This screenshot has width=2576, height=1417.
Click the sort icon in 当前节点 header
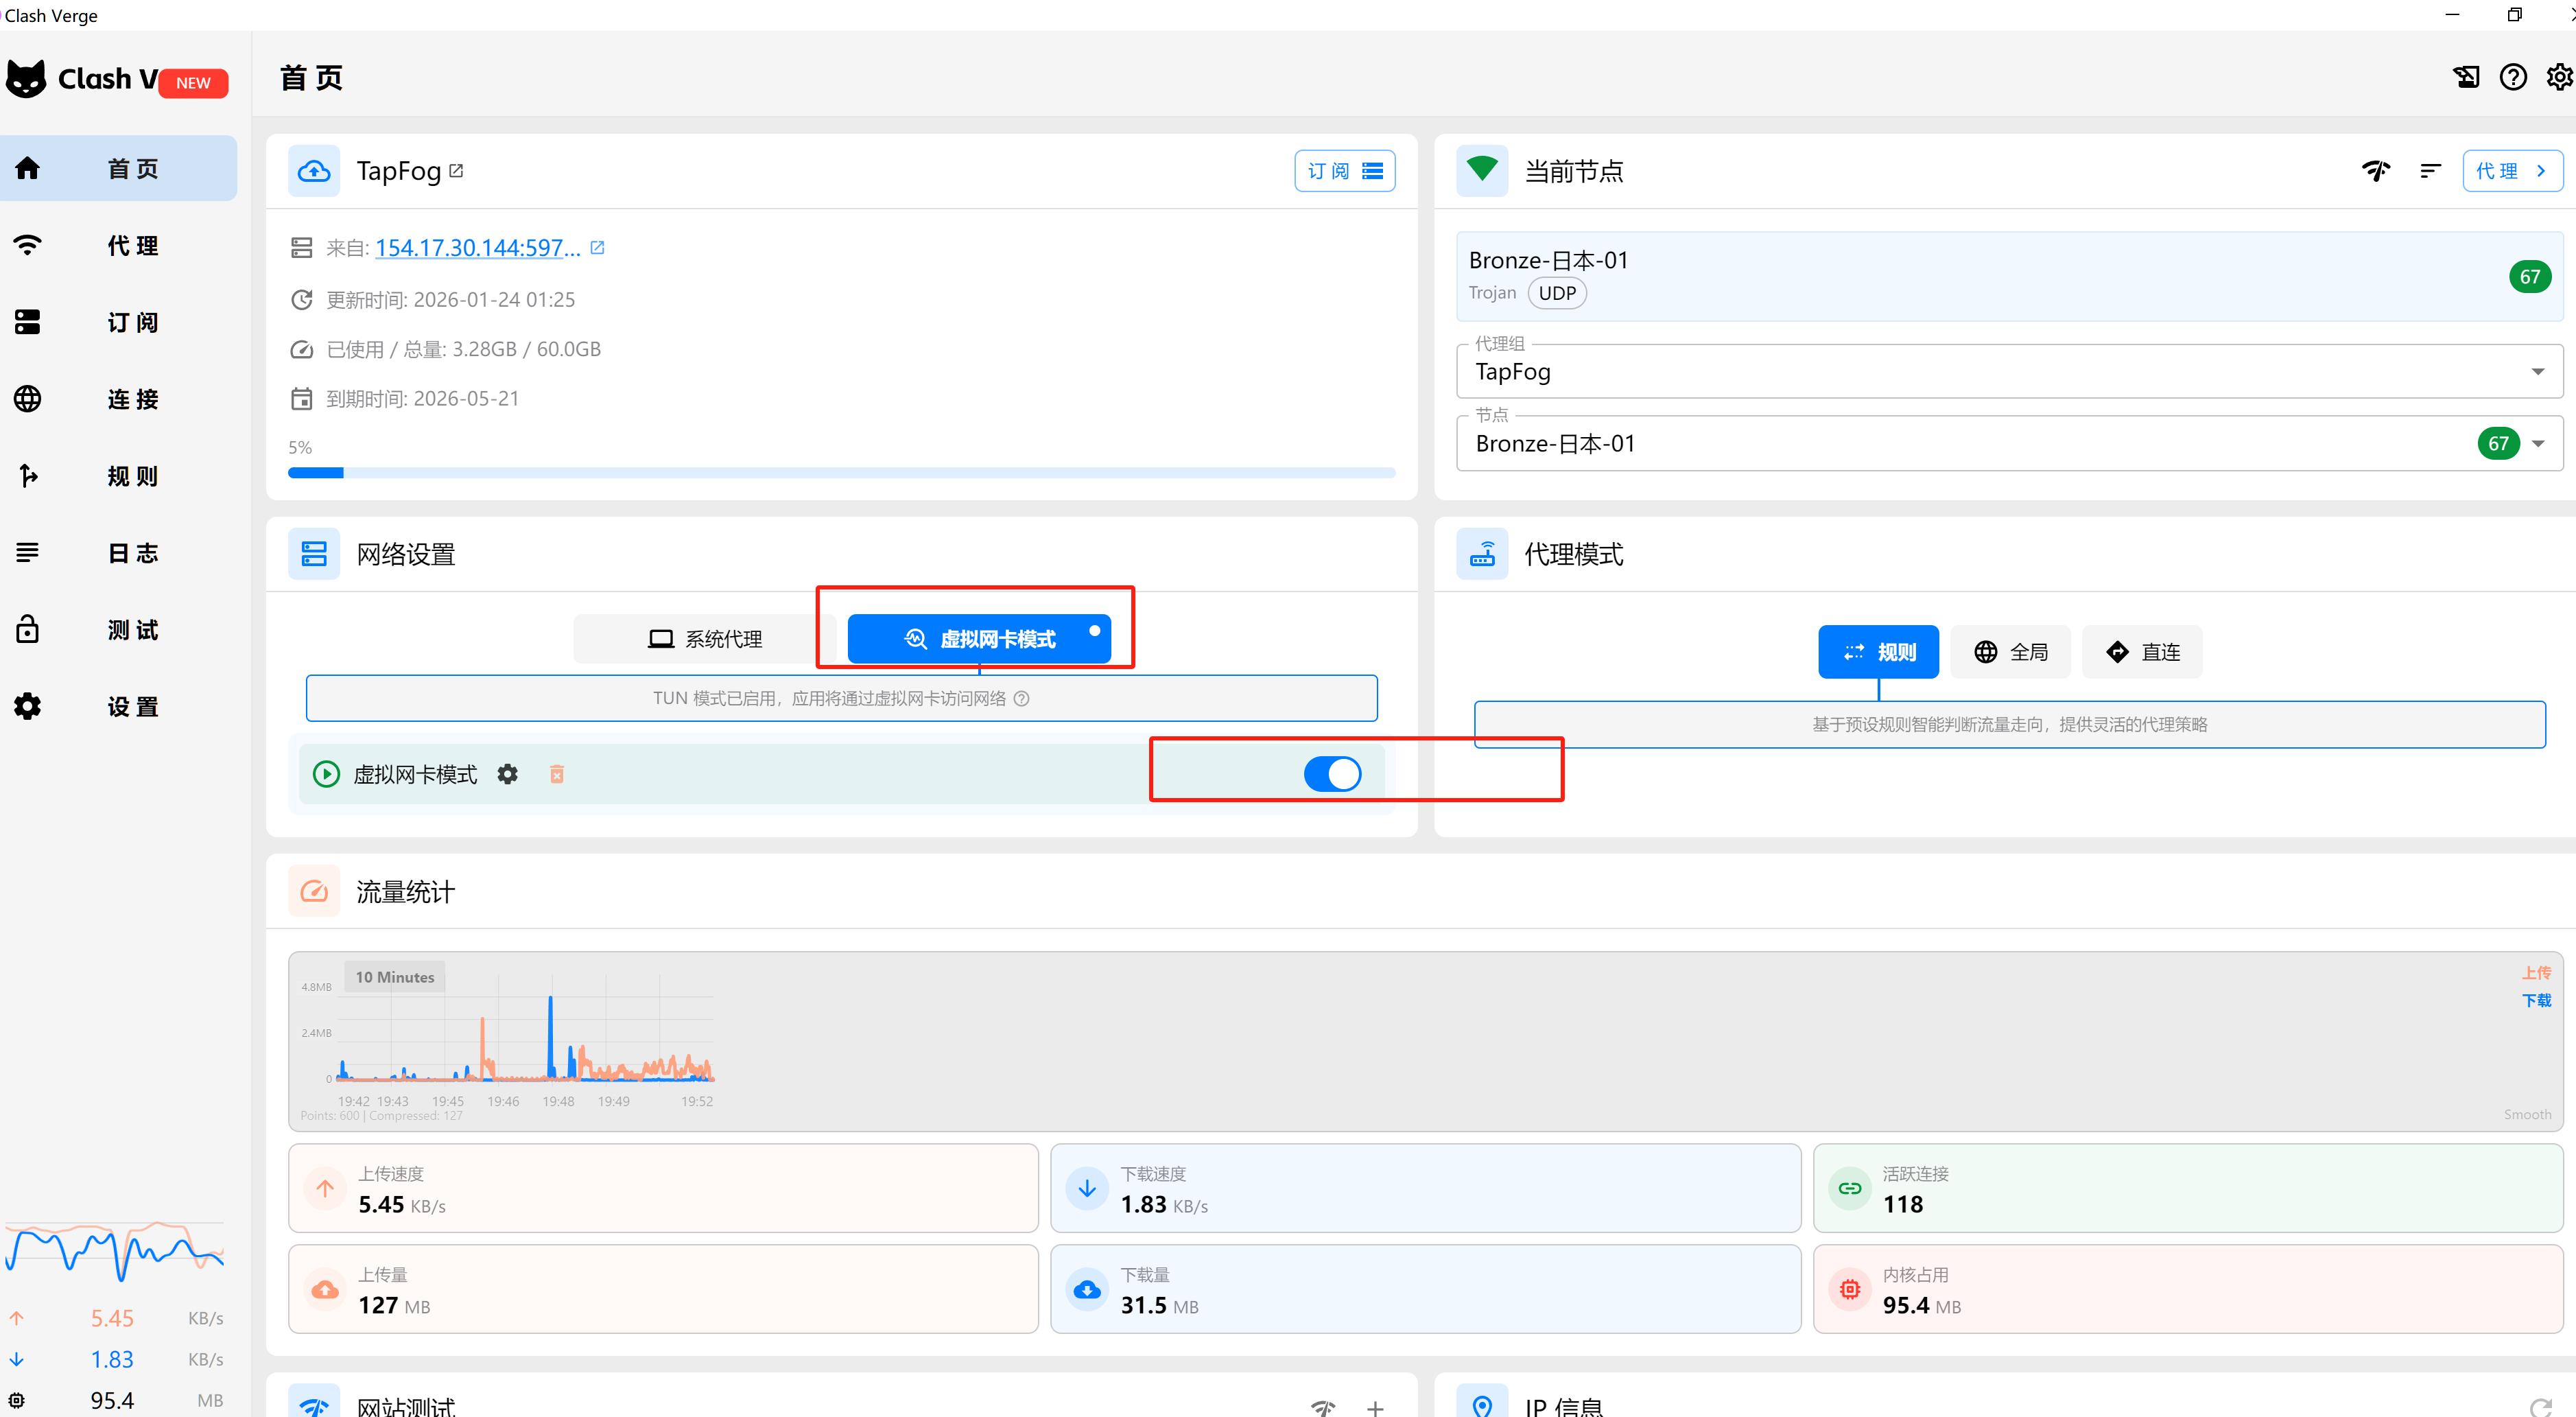click(2430, 171)
